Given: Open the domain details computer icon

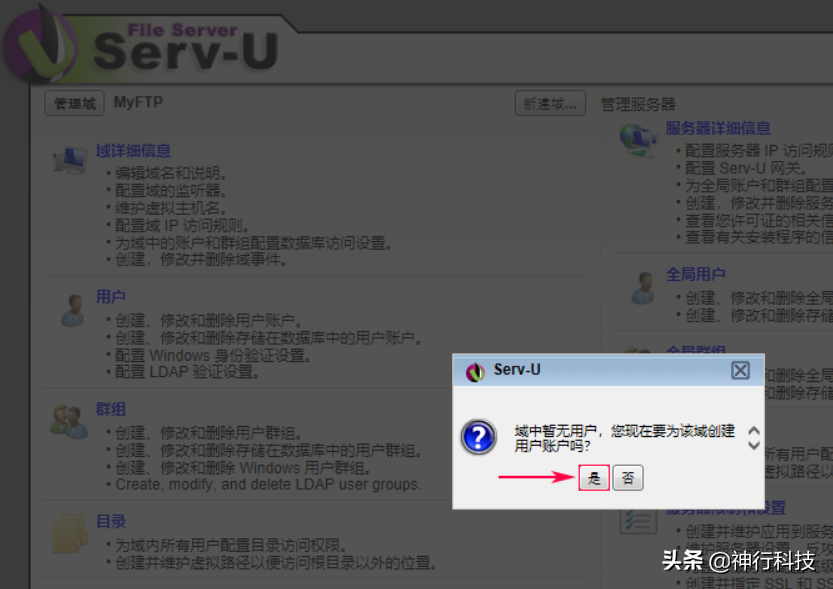Looking at the screenshot, I should (x=70, y=160).
